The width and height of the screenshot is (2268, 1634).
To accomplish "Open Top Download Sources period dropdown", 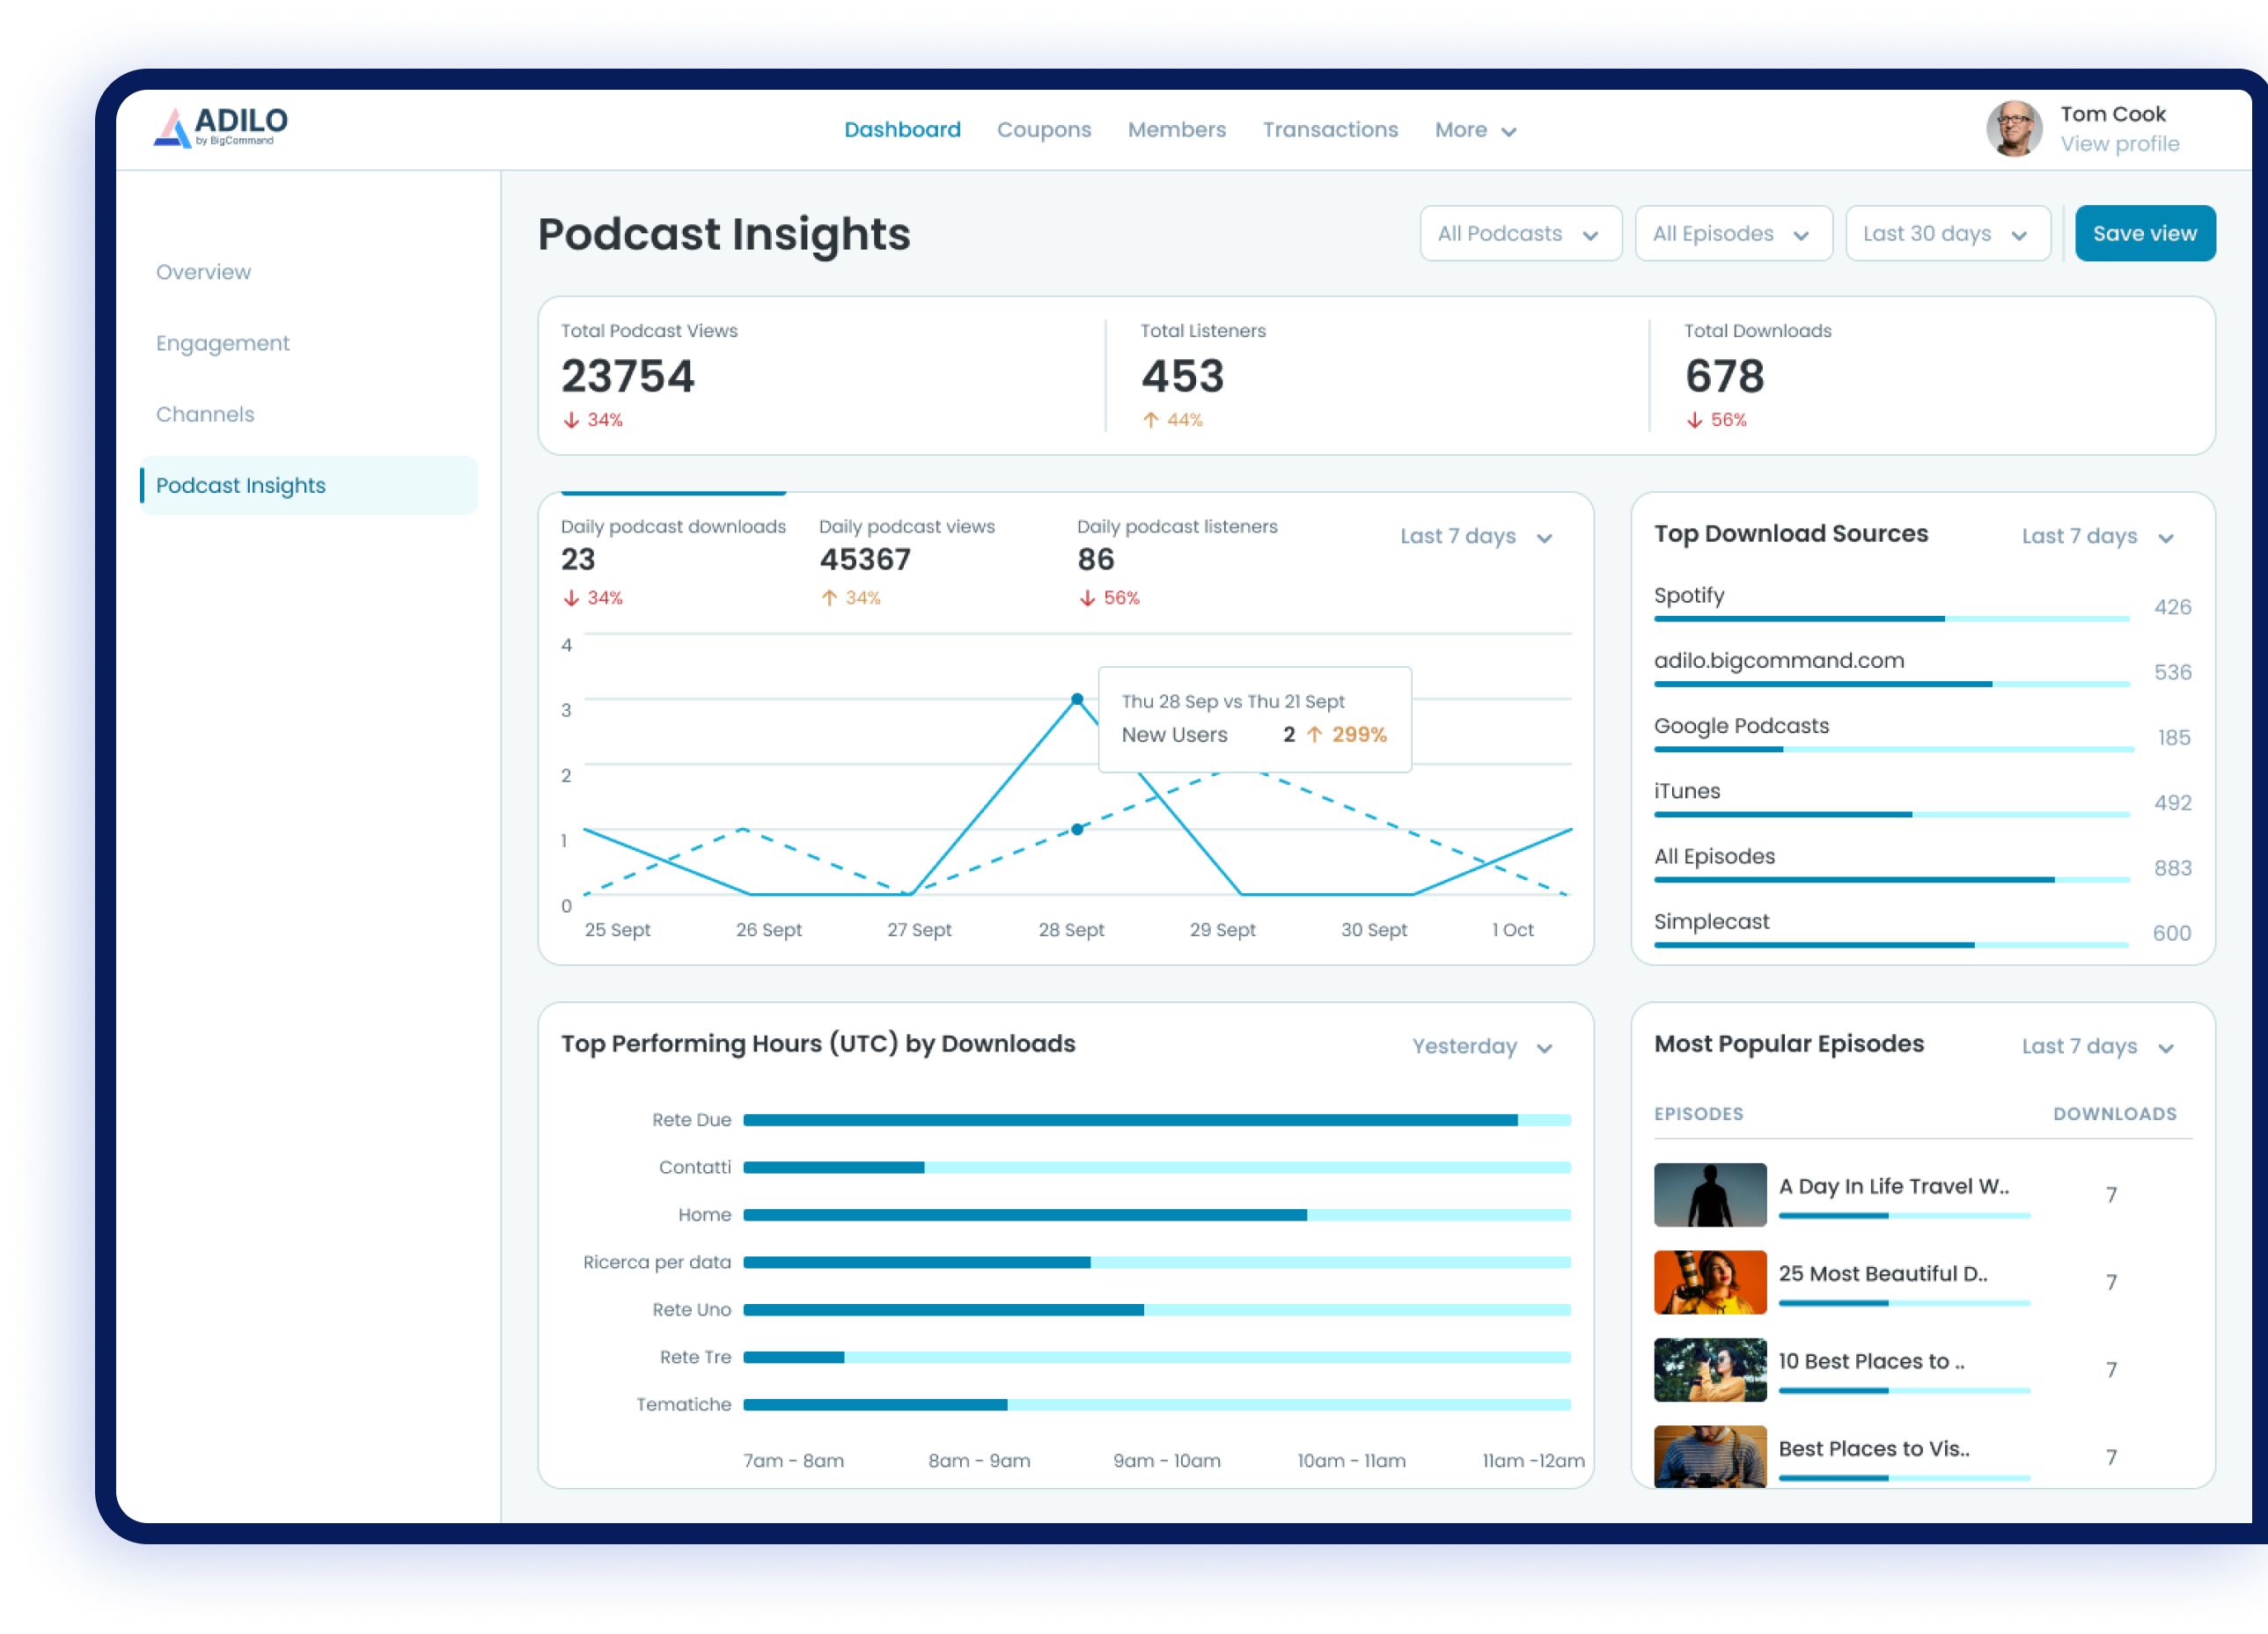I will [x=2097, y=537].
